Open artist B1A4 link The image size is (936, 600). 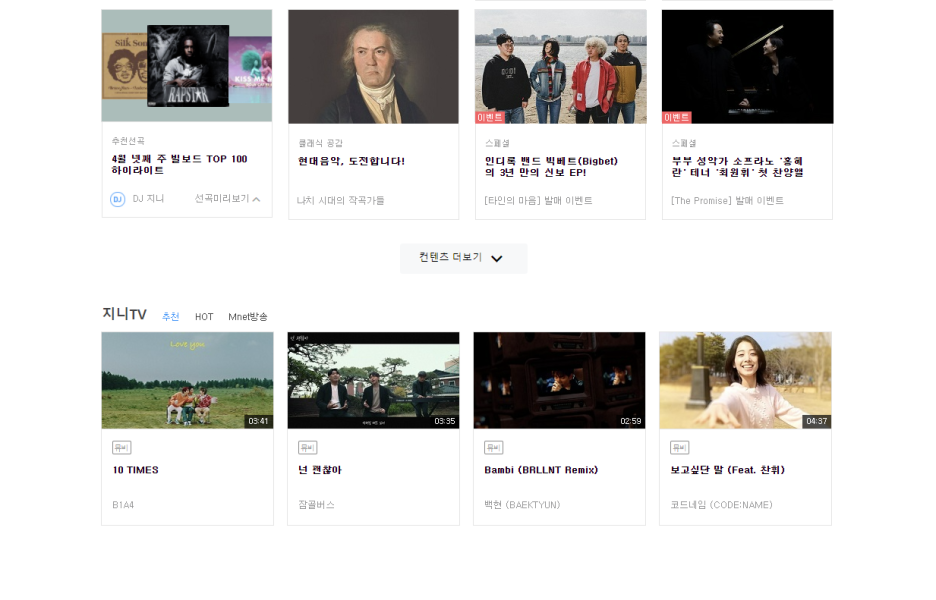(x=123, y=505)
